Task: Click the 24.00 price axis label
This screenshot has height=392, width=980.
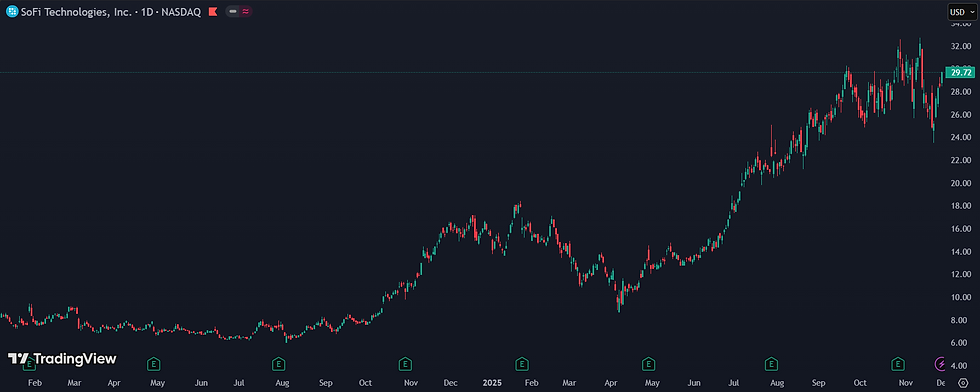Action: point(960,138)
